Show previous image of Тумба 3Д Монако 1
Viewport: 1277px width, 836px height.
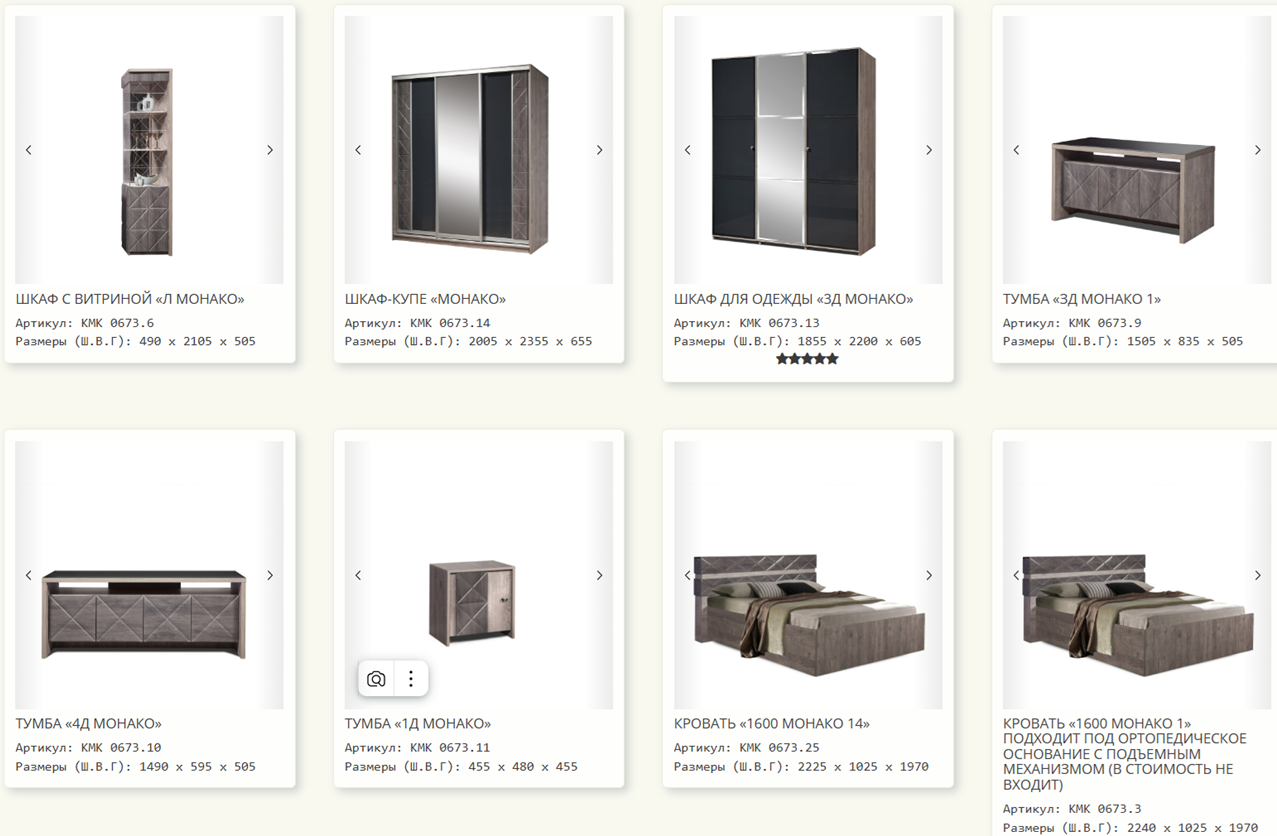pyautogui.click(x=1016, y=150)
